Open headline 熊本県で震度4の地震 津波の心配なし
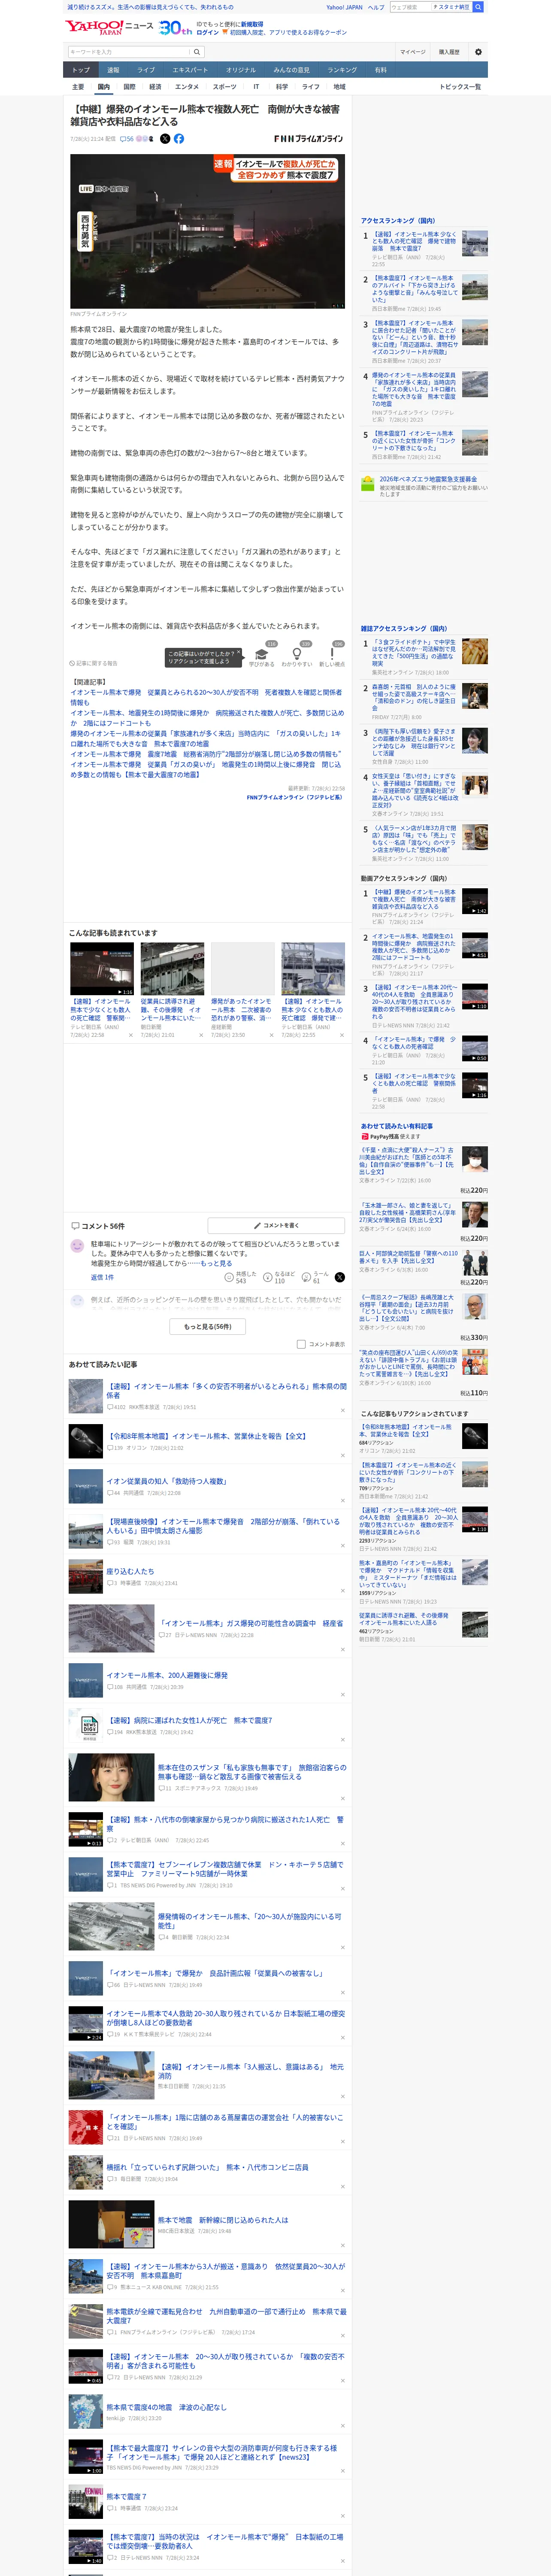This screenshot has width=551, height=2576. (166, 2407)
